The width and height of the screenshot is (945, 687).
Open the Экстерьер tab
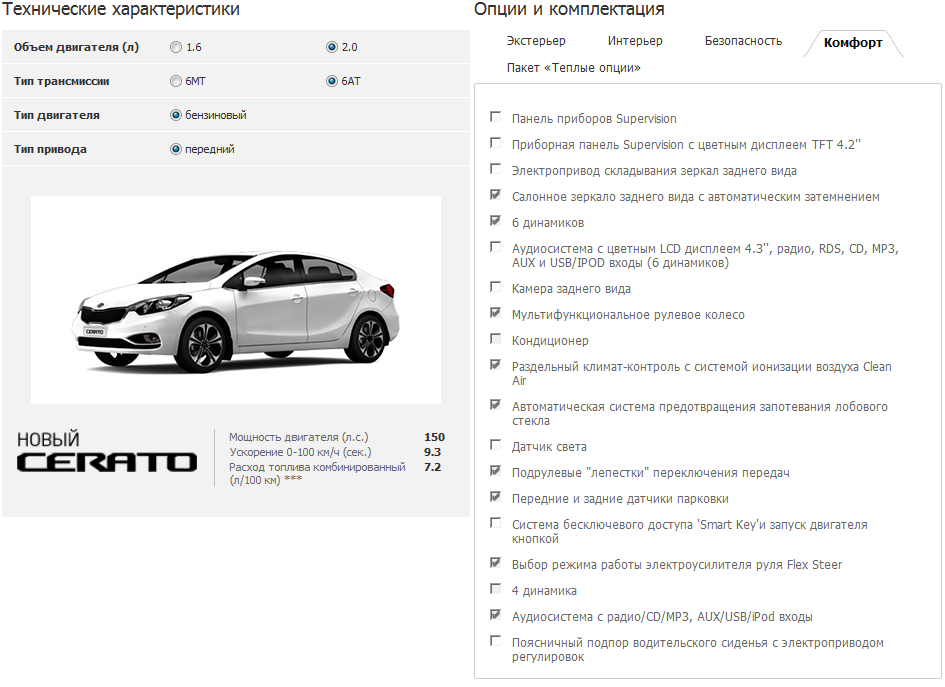[536, 41]
